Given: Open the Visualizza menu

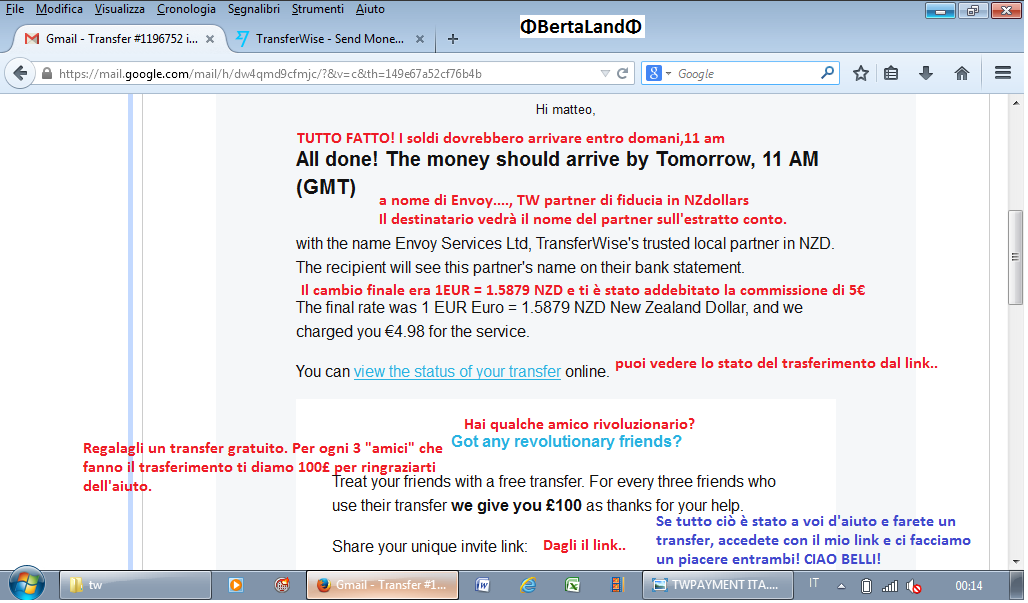Looking at the screenshot, I should pos(119,9).
